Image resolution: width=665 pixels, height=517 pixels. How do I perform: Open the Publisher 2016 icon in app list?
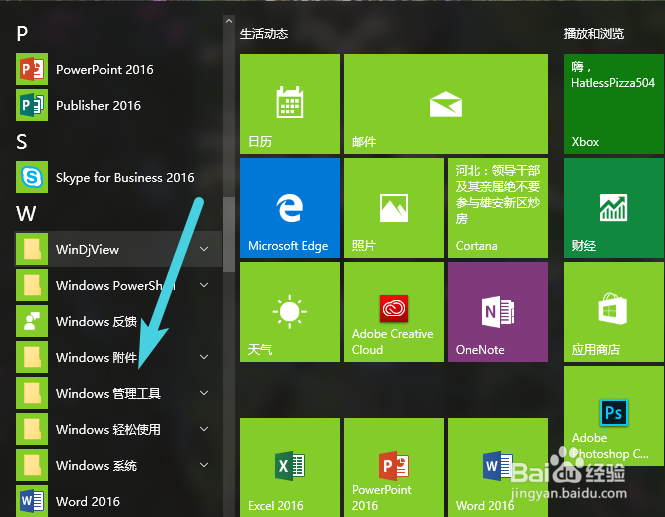32,105
